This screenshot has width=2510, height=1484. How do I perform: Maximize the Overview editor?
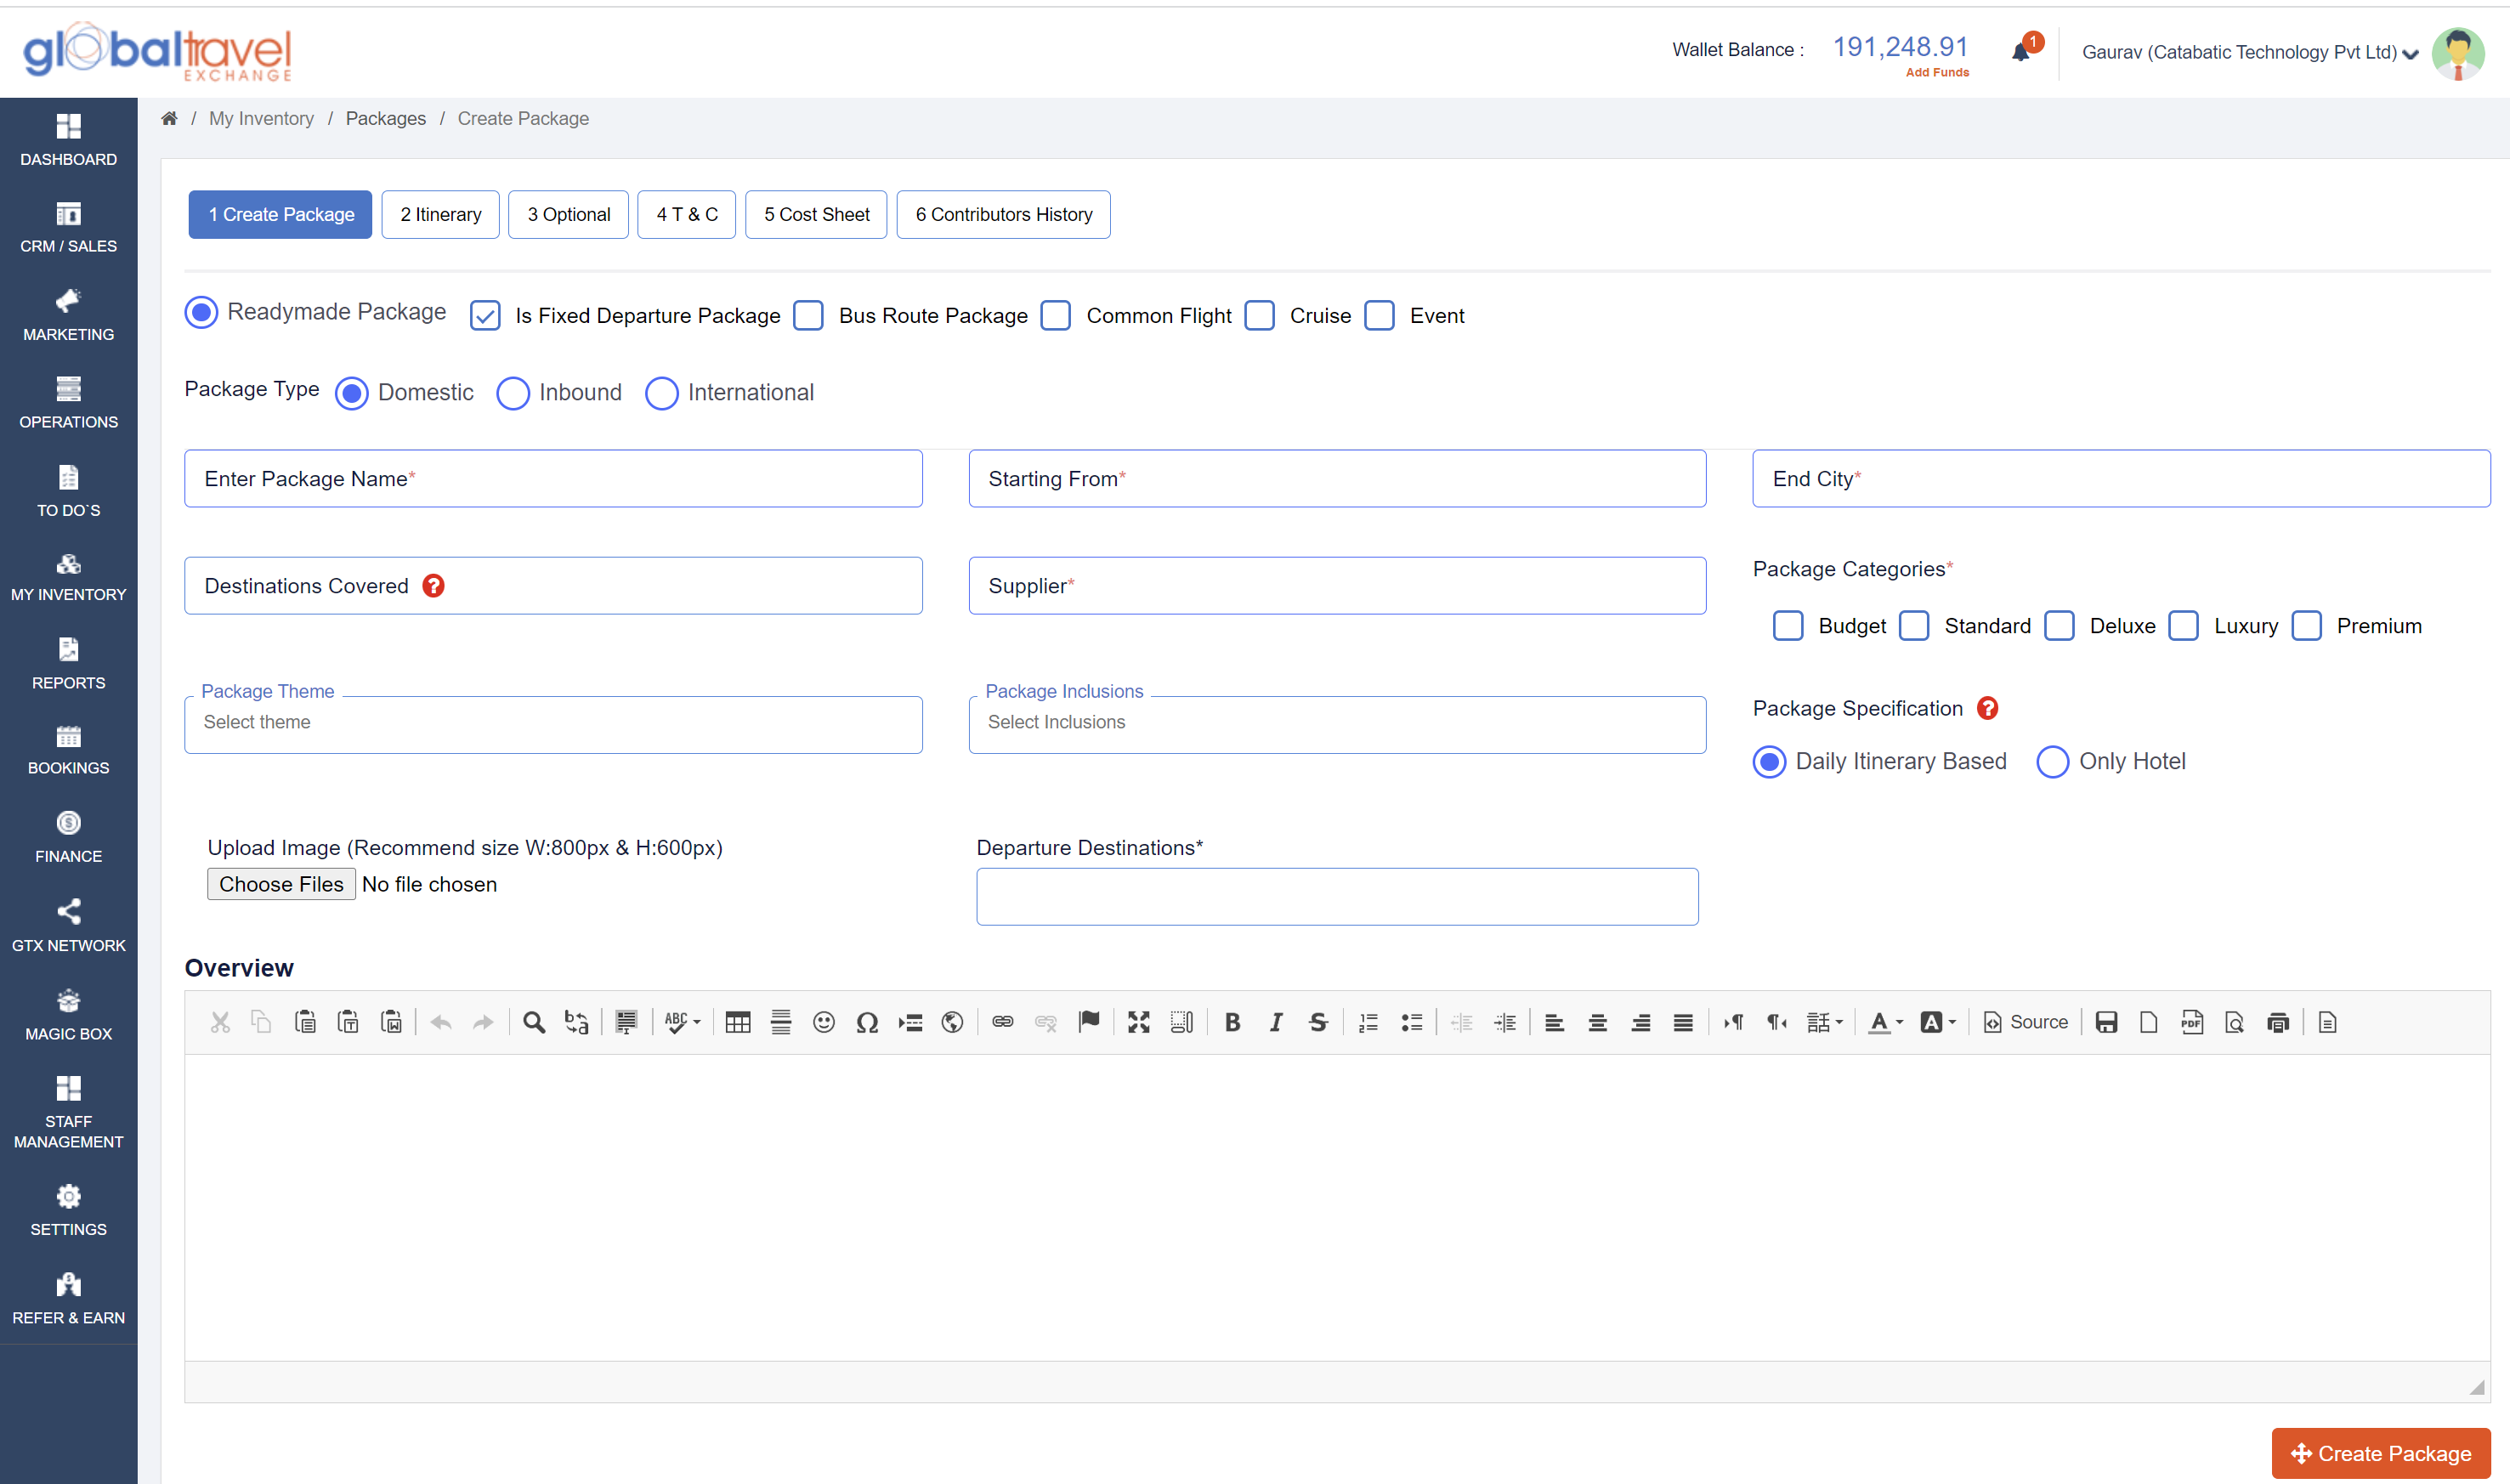[1138, 1022]
